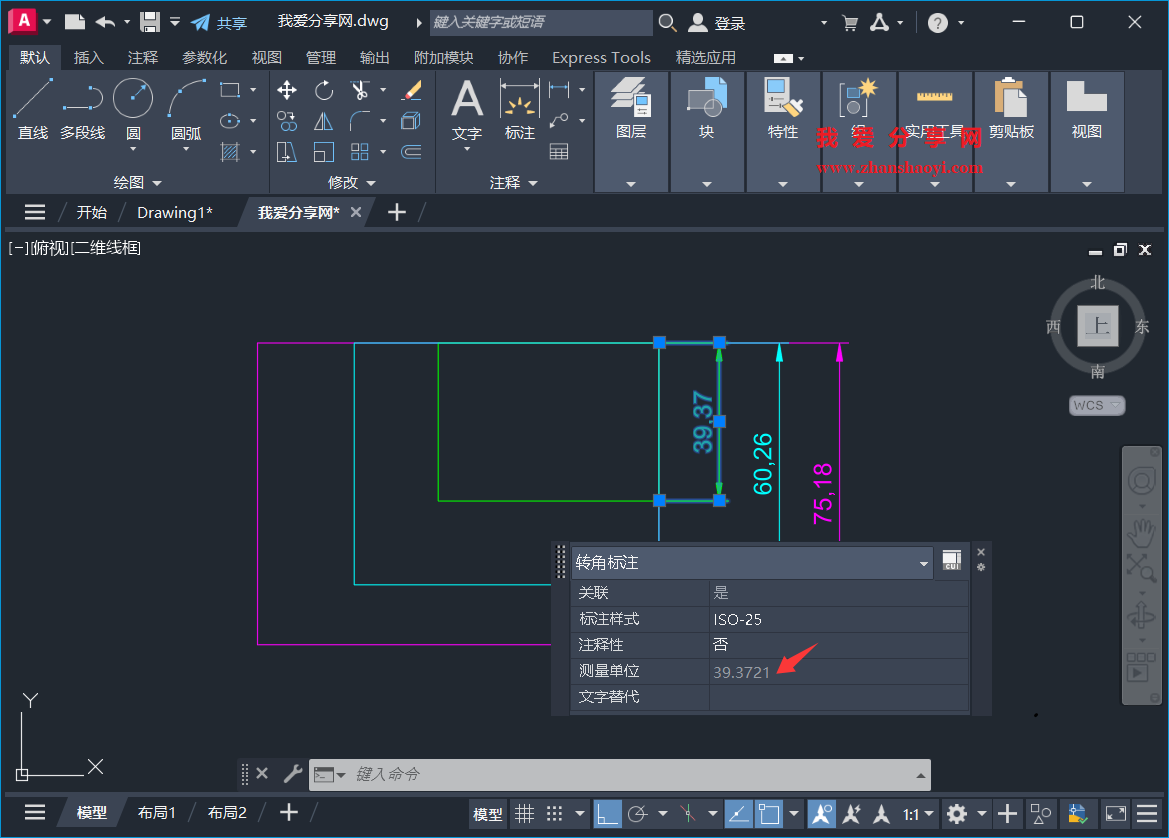Click the 登录 (Sign in) button
The width and height of the screenshot is (1169, 838).
point(716,22)
